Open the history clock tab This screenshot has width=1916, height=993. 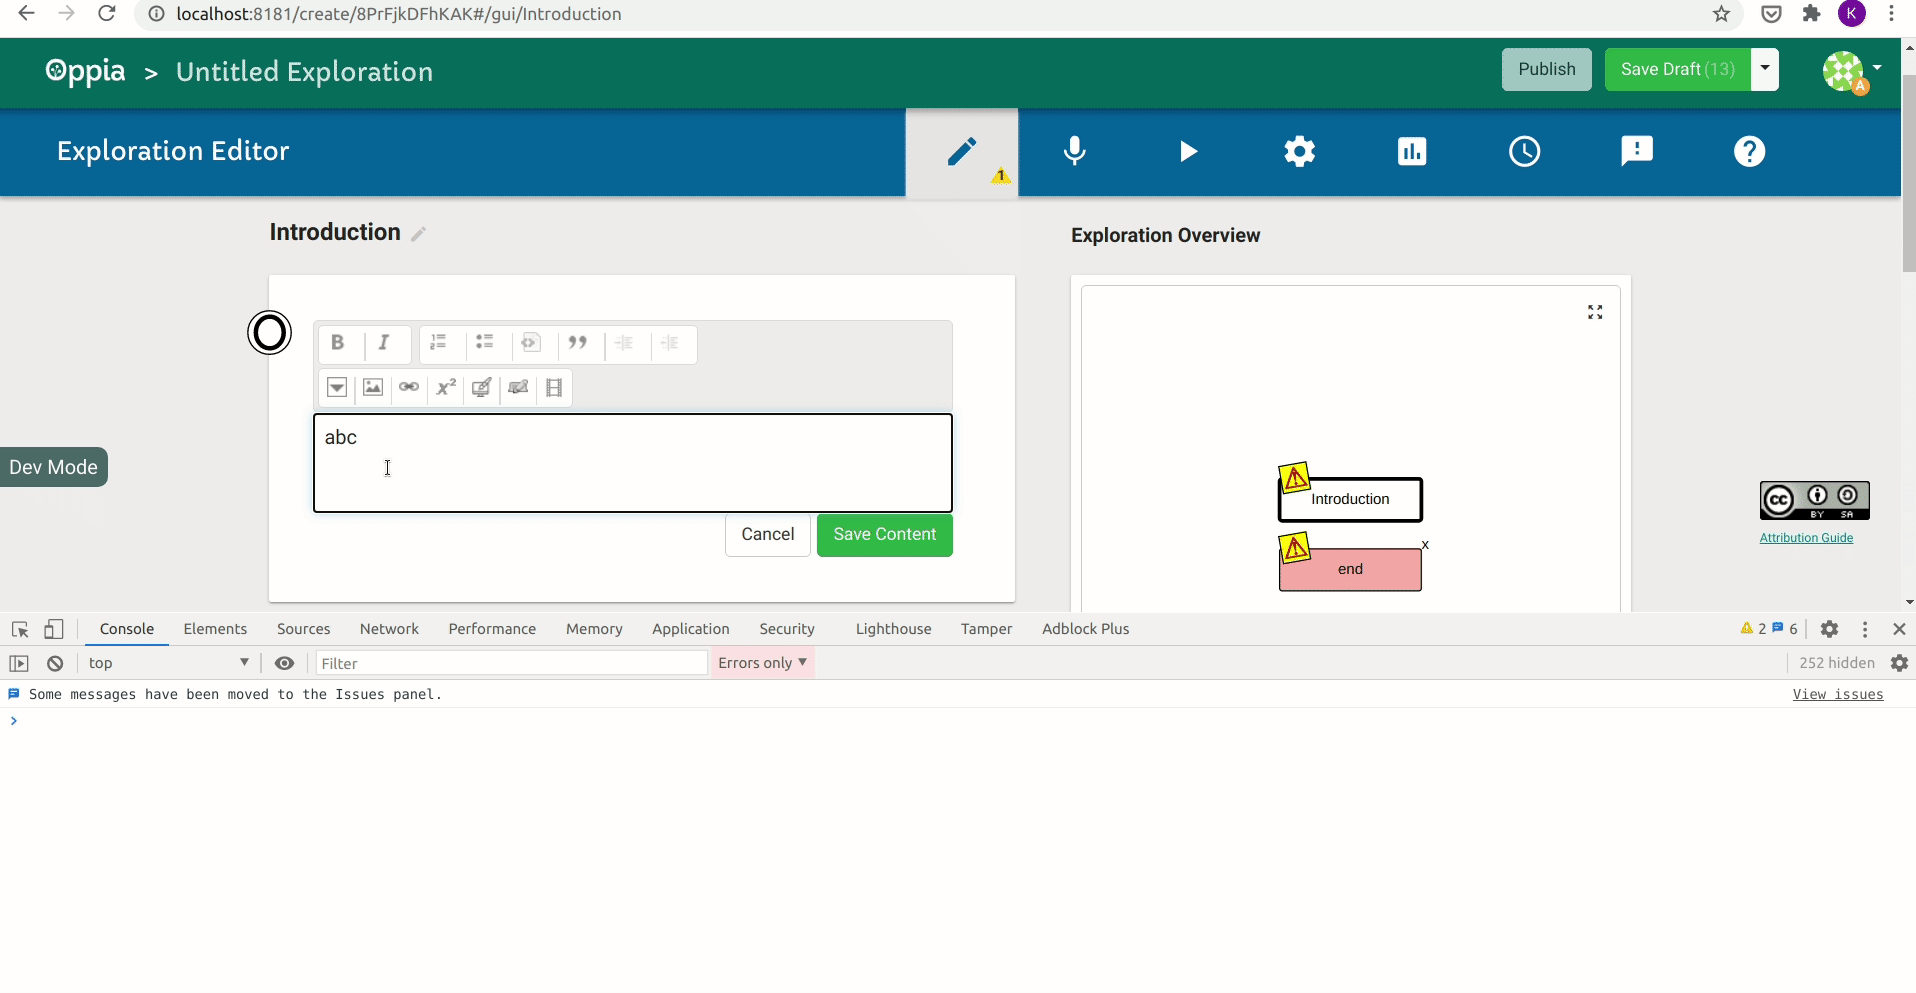point(1524,151)
